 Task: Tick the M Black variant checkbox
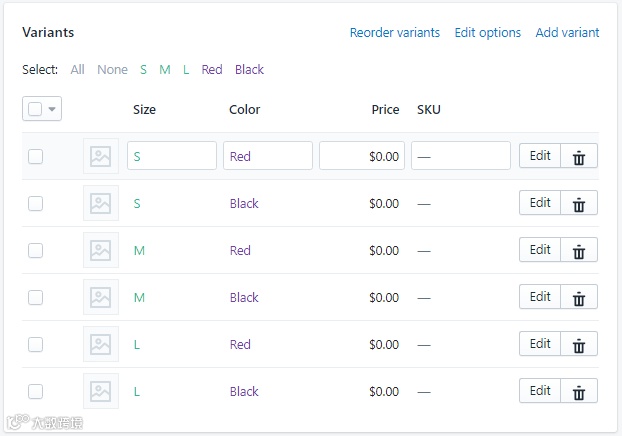coord(36,297)
